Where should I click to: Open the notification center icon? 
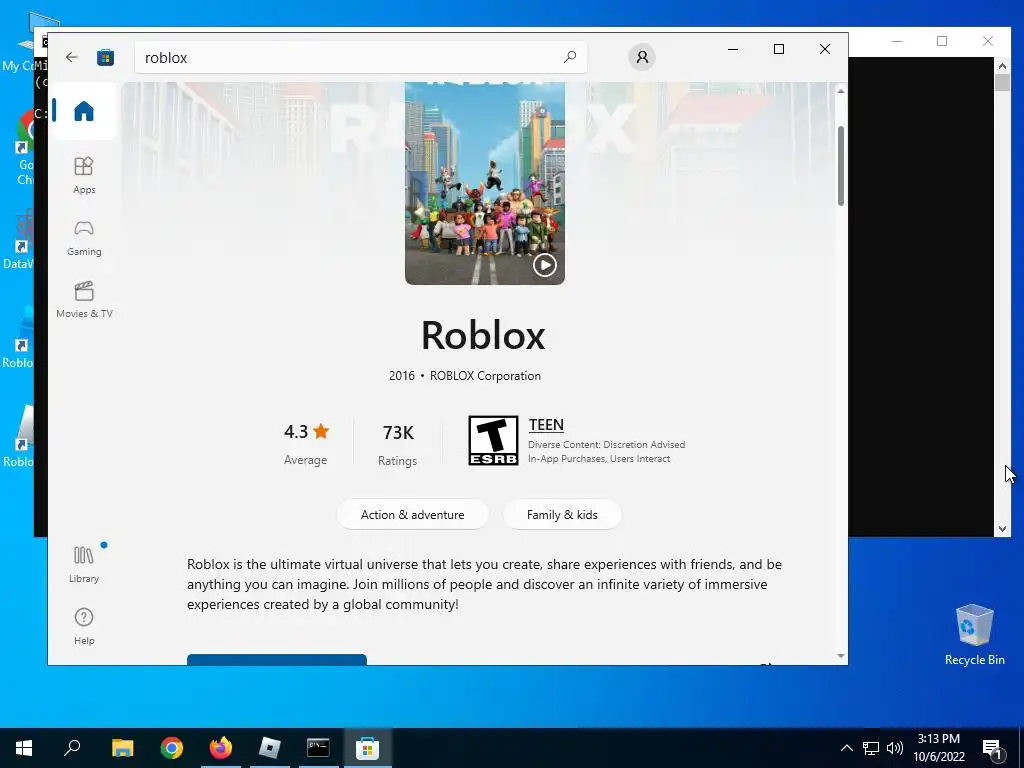[991, 748]
